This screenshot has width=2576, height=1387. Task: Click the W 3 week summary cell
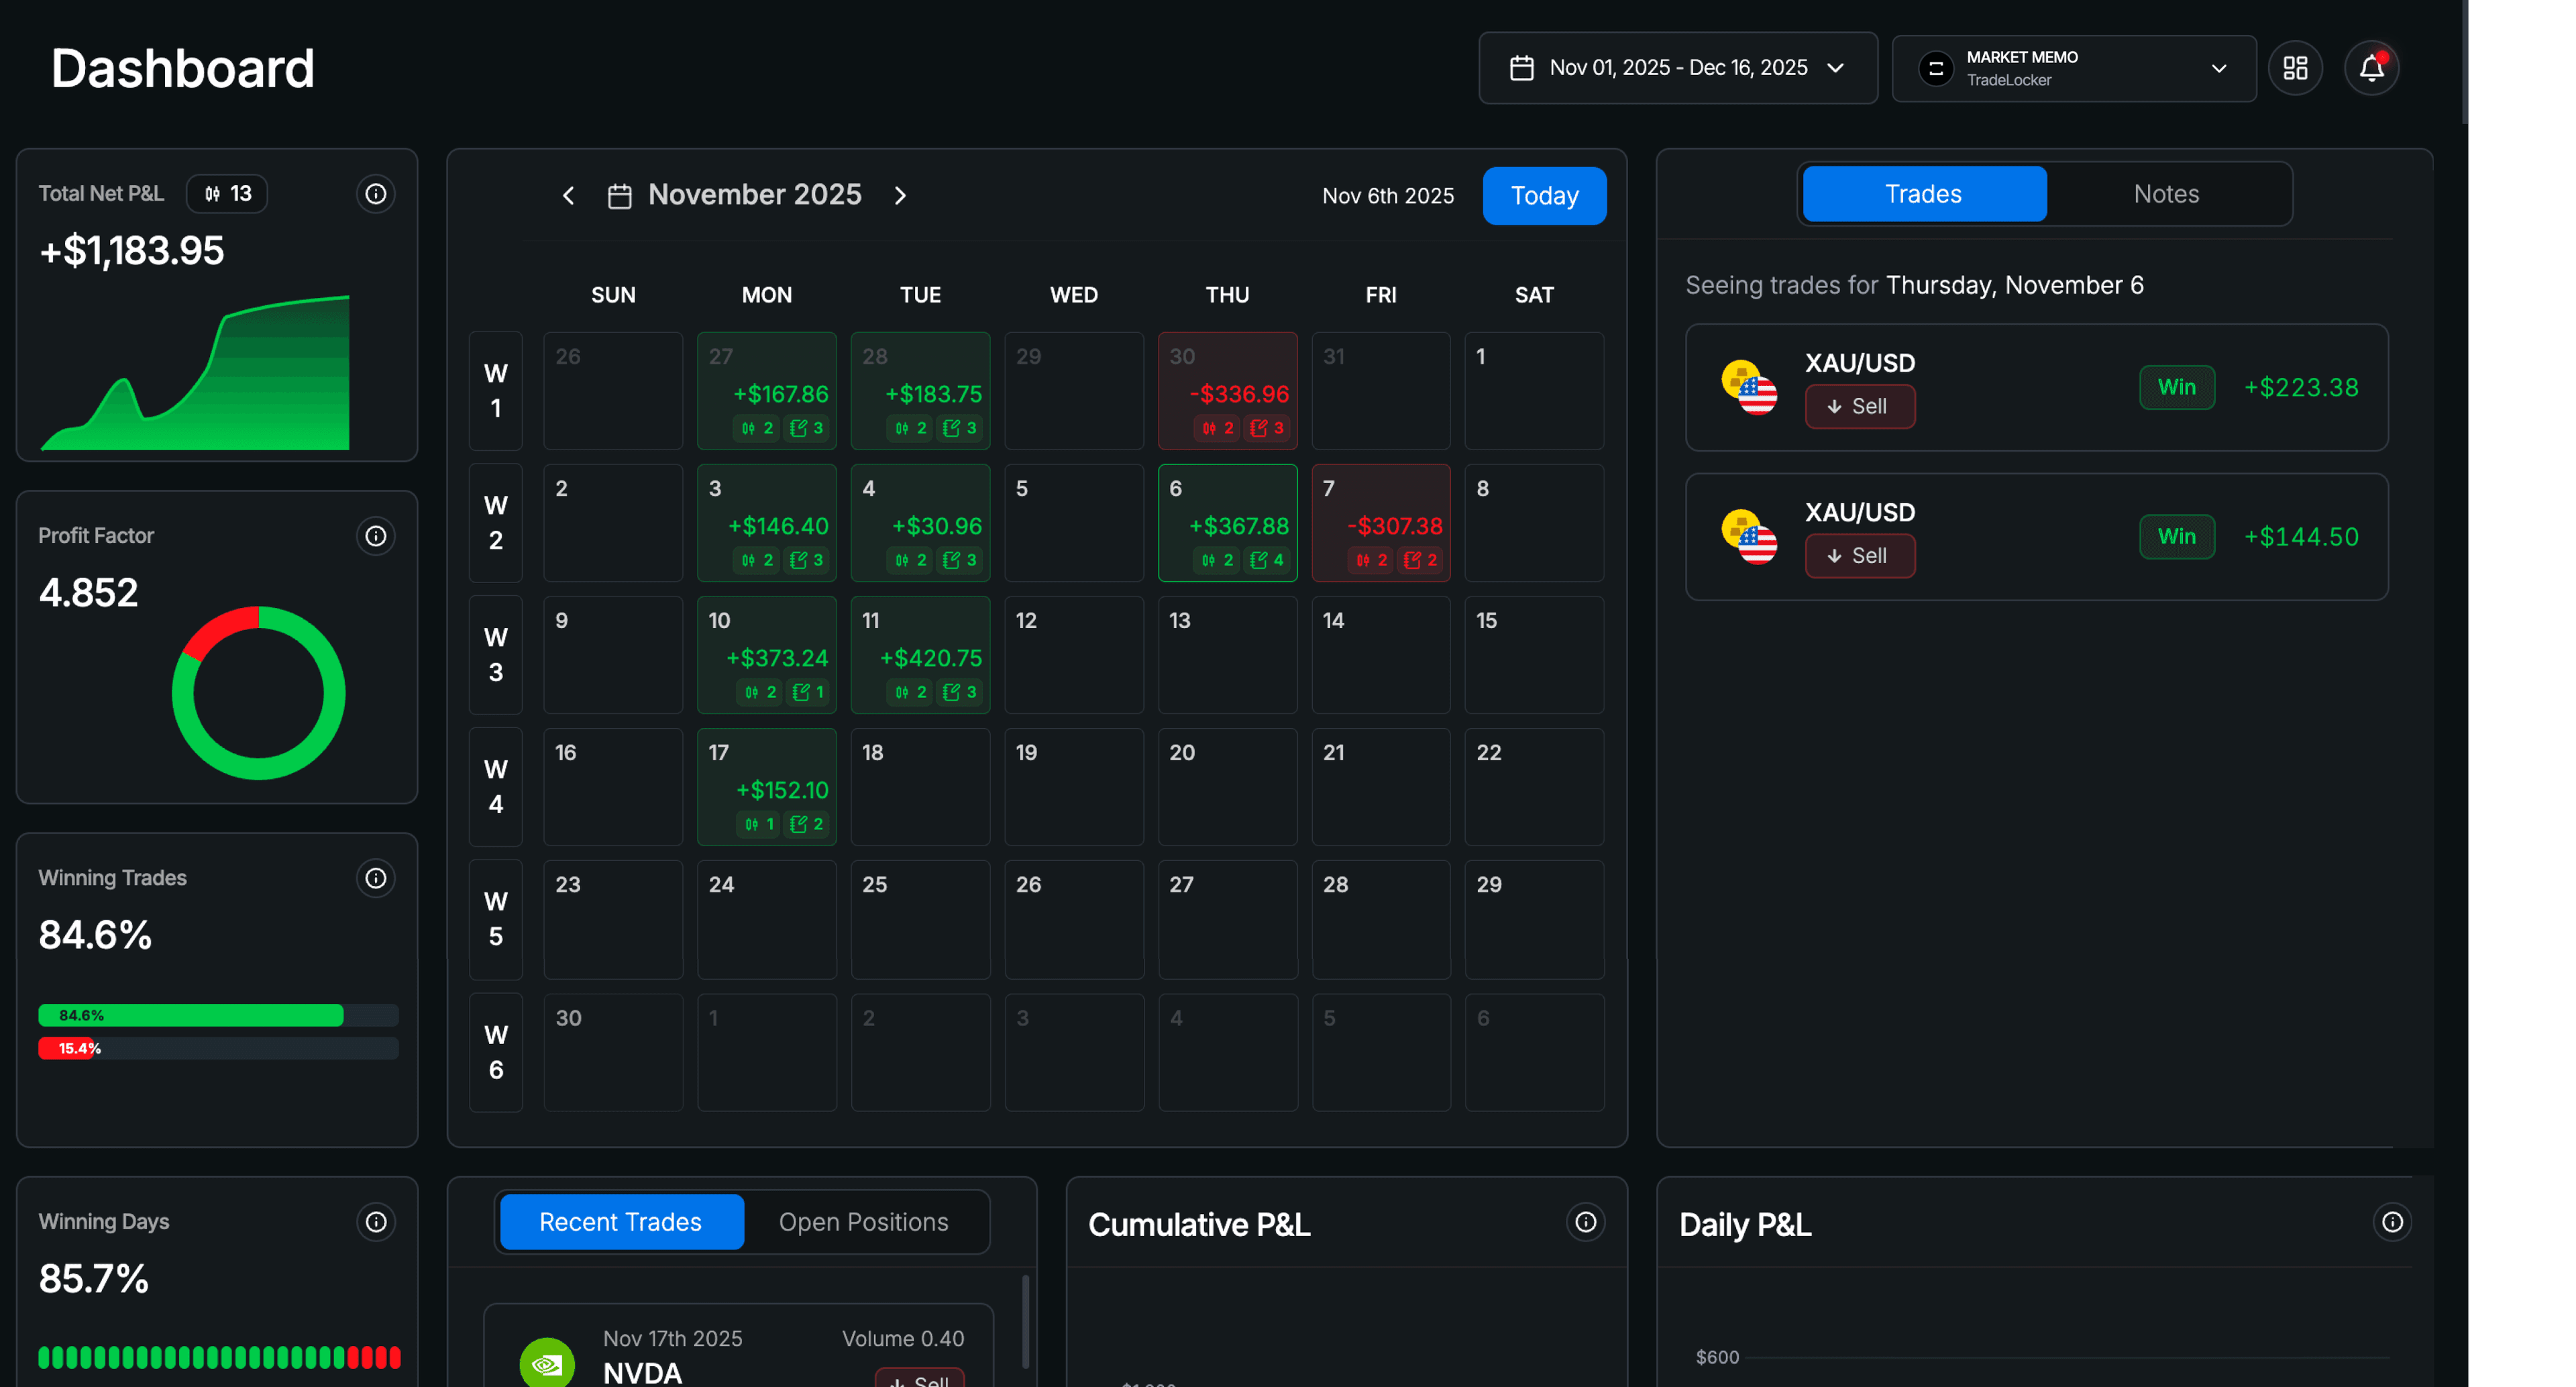[x=496, y=655]
